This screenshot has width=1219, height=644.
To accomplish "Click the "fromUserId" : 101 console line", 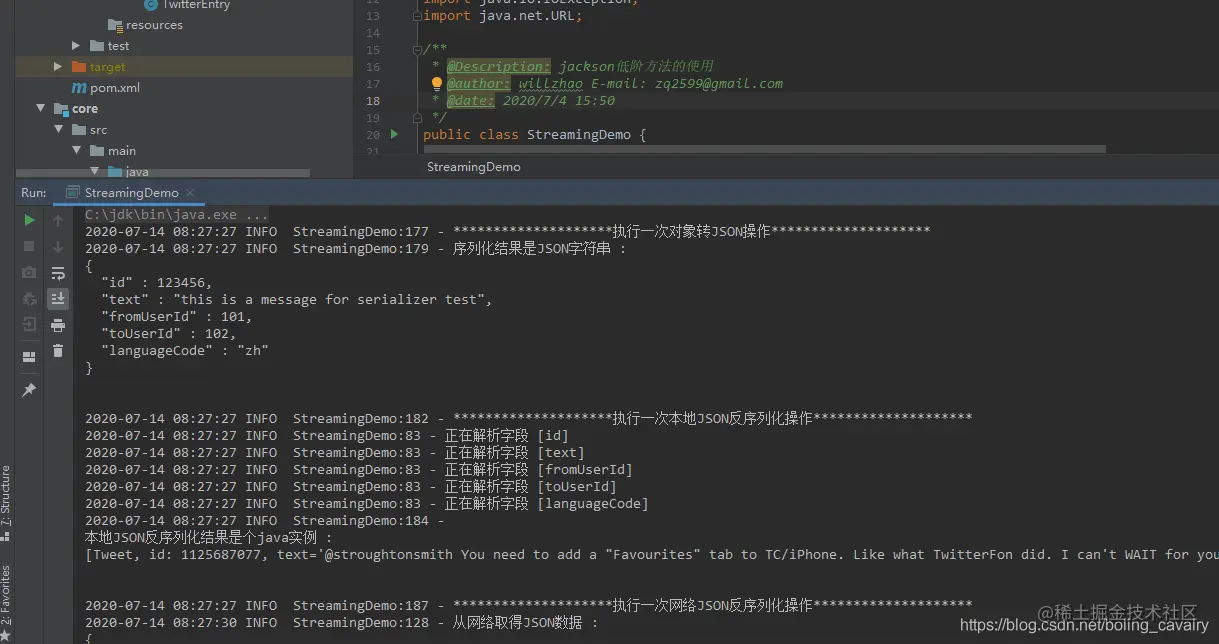I will tap(177, 316).
